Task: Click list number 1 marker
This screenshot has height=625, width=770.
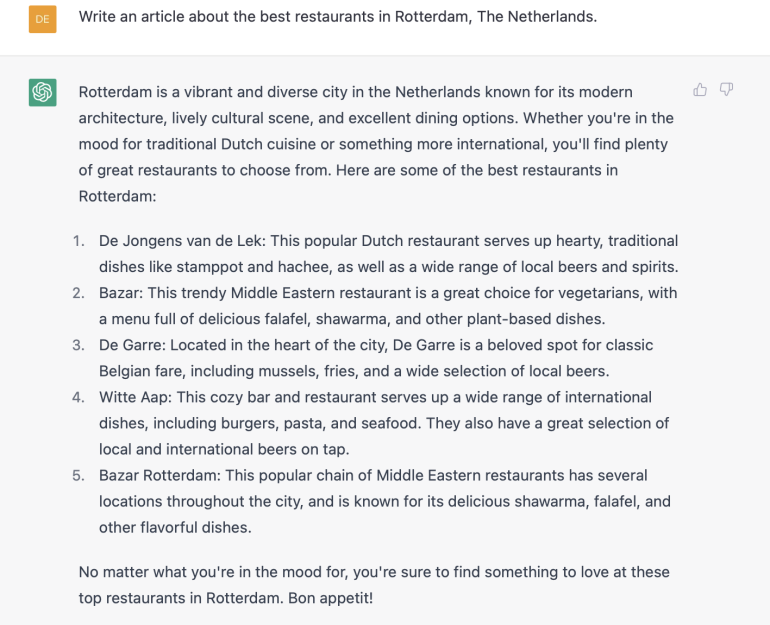Action: (79, 241)
